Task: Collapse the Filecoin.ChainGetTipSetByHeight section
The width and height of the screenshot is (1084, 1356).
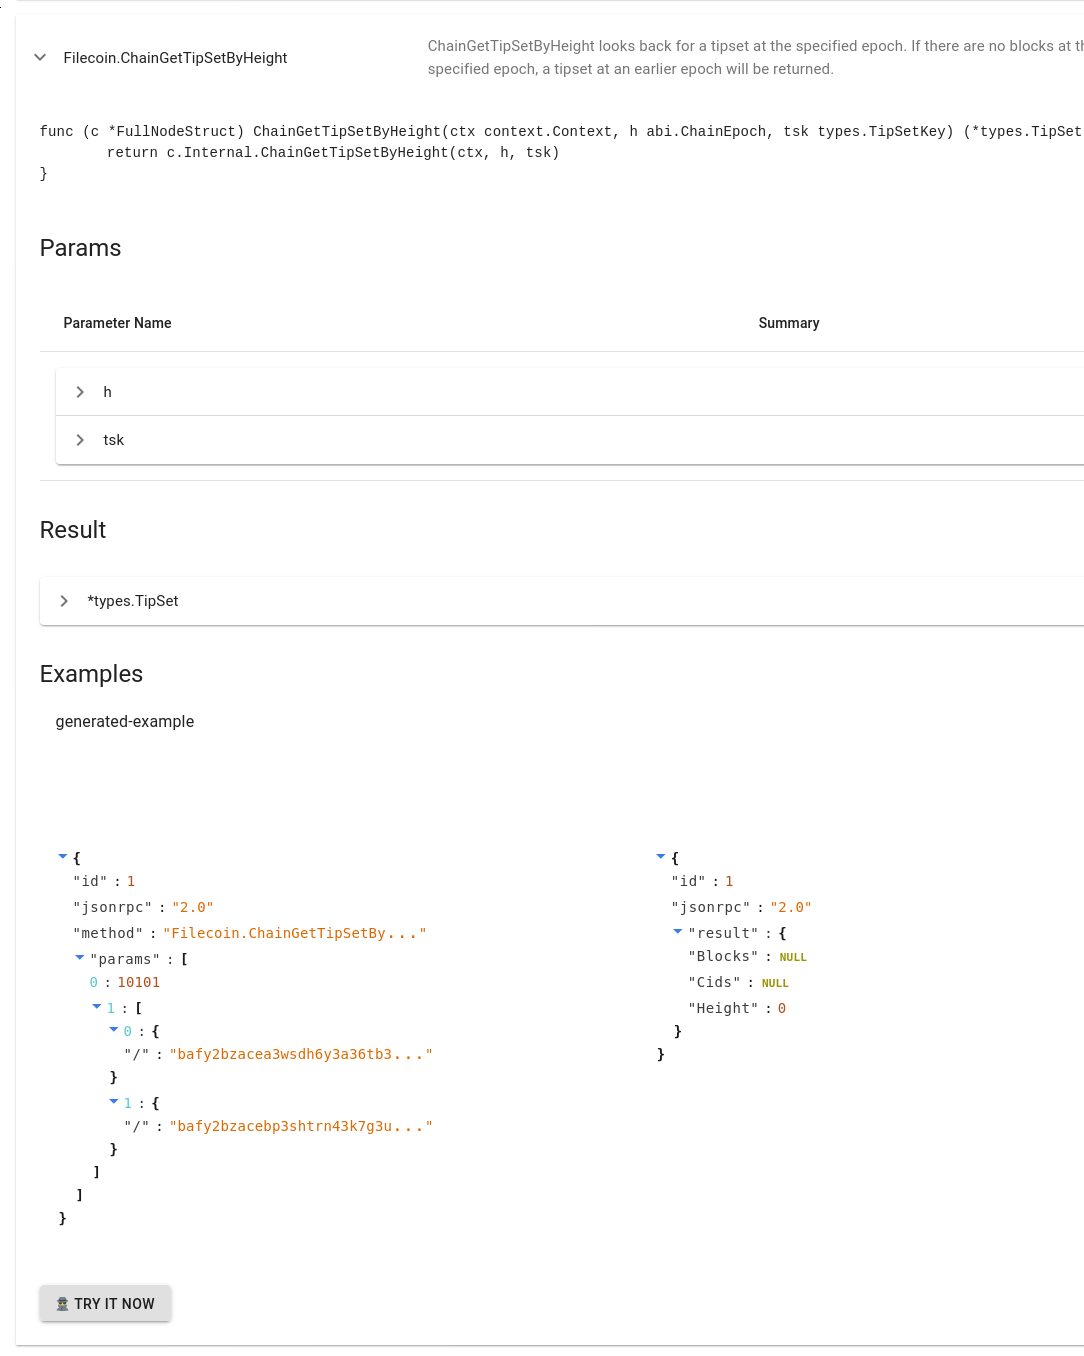Action: (x=40, y=57)
